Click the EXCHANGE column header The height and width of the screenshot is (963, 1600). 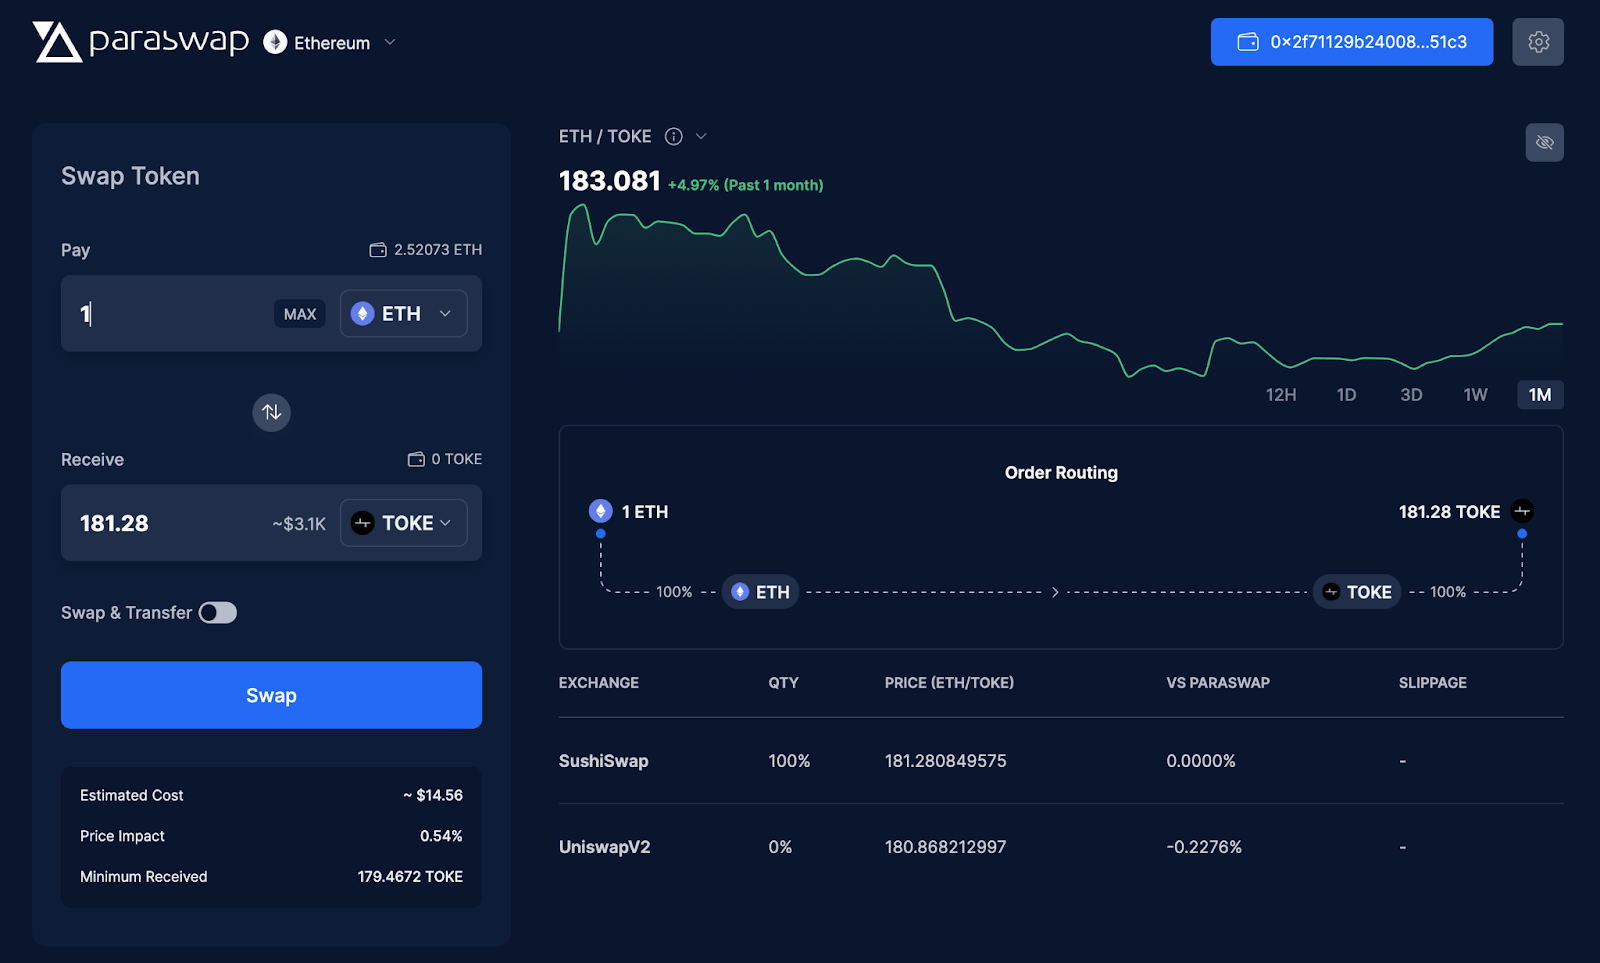(x=598, y=683)
